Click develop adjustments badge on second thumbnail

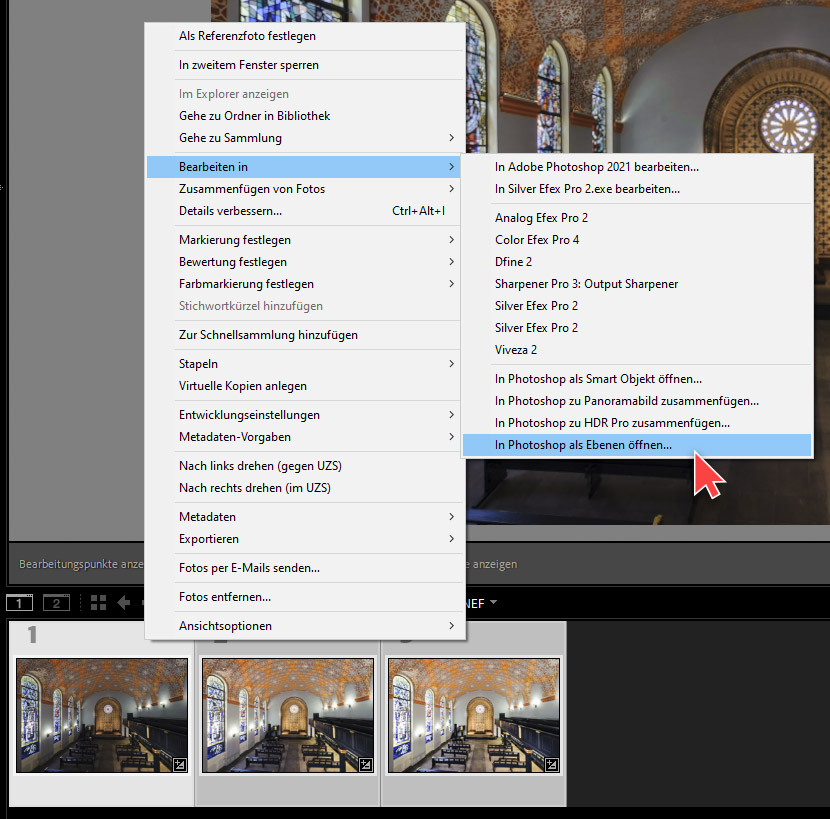click(x=366, y=765)
